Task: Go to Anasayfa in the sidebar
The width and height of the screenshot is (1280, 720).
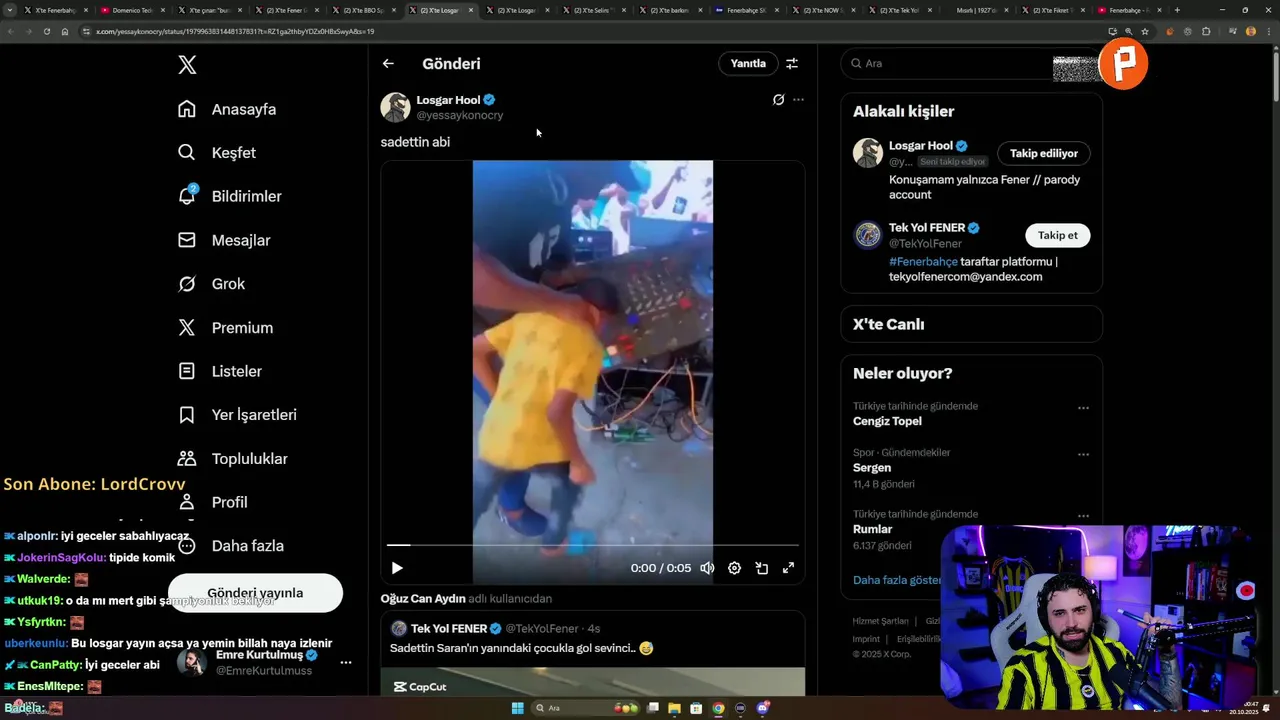Action: [x=227, y=109]
